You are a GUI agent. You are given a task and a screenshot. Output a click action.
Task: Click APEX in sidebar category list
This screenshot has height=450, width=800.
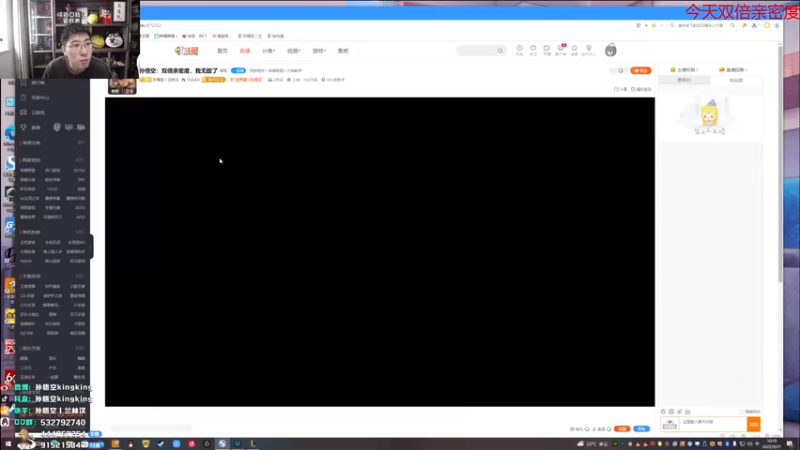(80, 217)
